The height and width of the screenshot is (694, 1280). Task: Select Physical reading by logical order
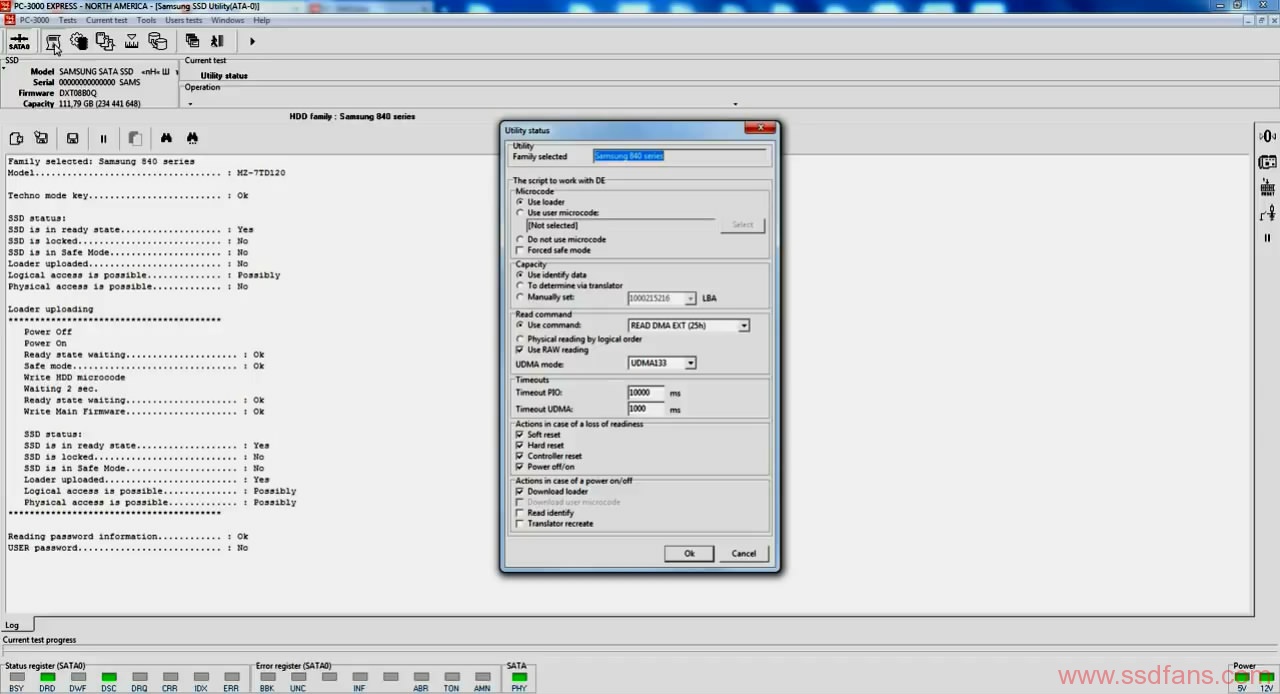click(x=579, y=339)
